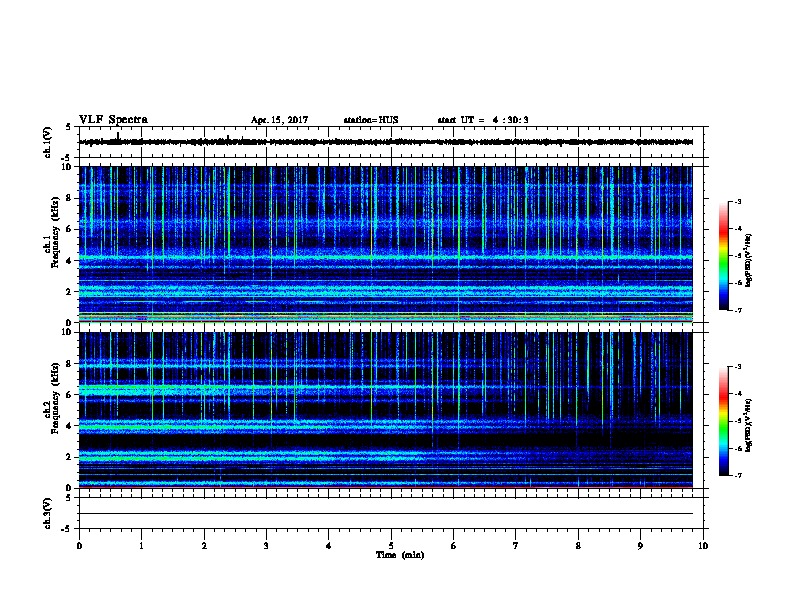This screenshot has width=792, height=612.
Task: Click inside the ch.1 spectrogram panel
Action: pyautogui.click(x=386, y=244)
